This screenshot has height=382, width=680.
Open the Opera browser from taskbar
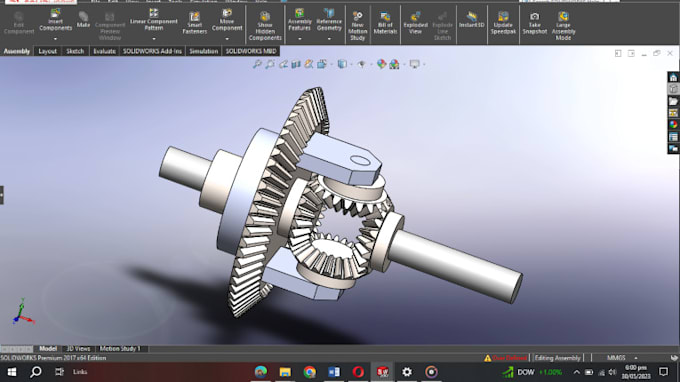[358, 372]
